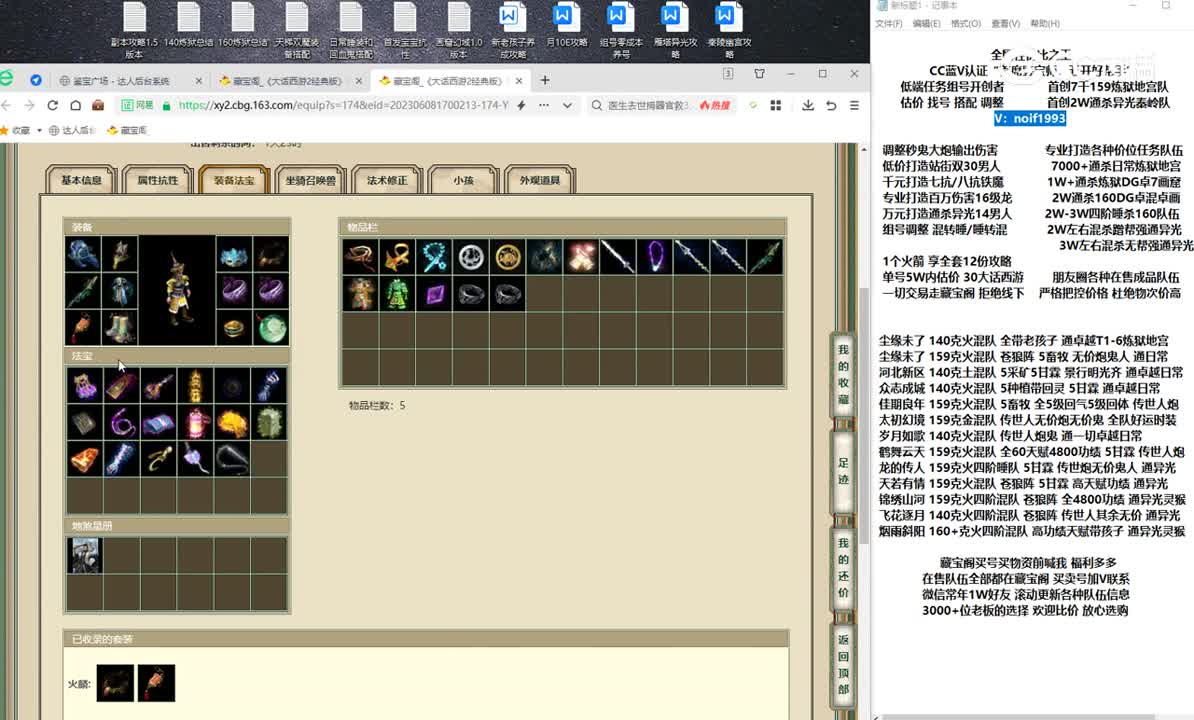This screenshot has width=1194, height=720.
Task: Expand the address bar history dropdown
Action: (567, 105)
